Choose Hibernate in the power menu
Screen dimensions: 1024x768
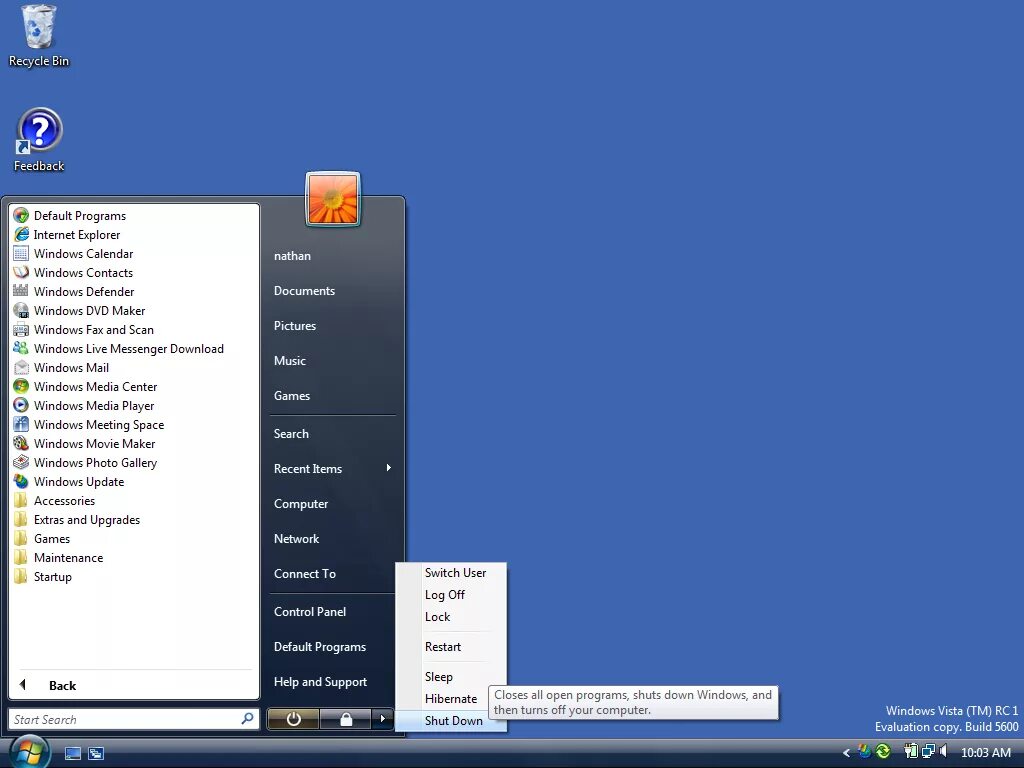[451, 699]
